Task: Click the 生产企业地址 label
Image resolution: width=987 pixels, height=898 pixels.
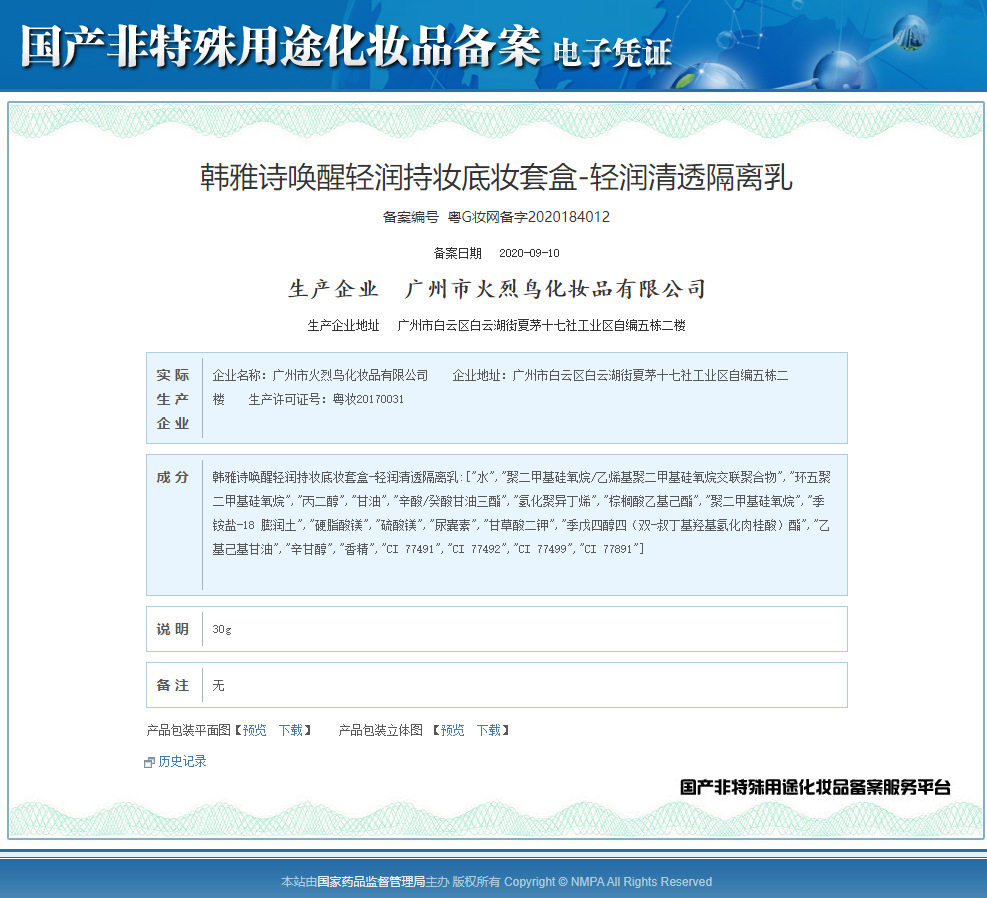Action: [344, 325]
